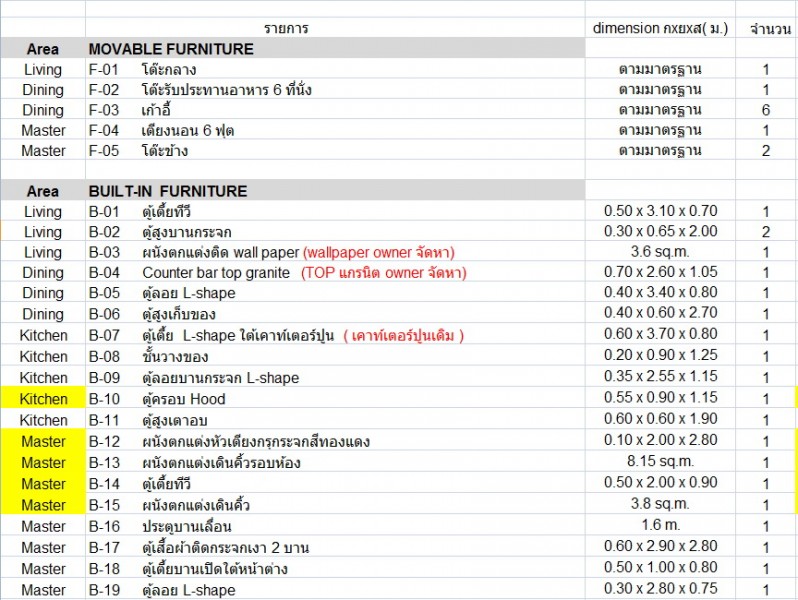Select the B-19 ตู้ลอย L-shape cell
The image size is (798, 600).
pyautogui.click(x=335, y=589)
